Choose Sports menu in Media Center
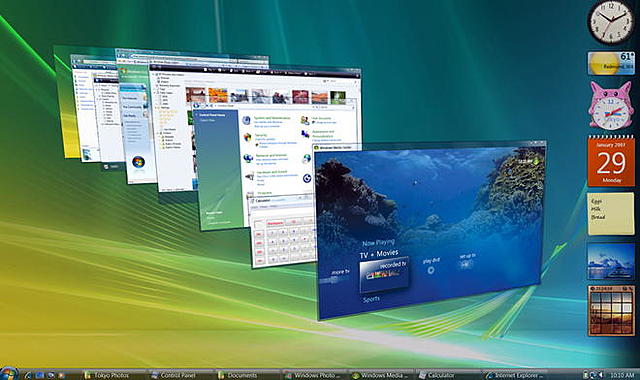Image resolution: width=640 pixels, height=380 pixels. pyautogui.click(x=371, y=299)
